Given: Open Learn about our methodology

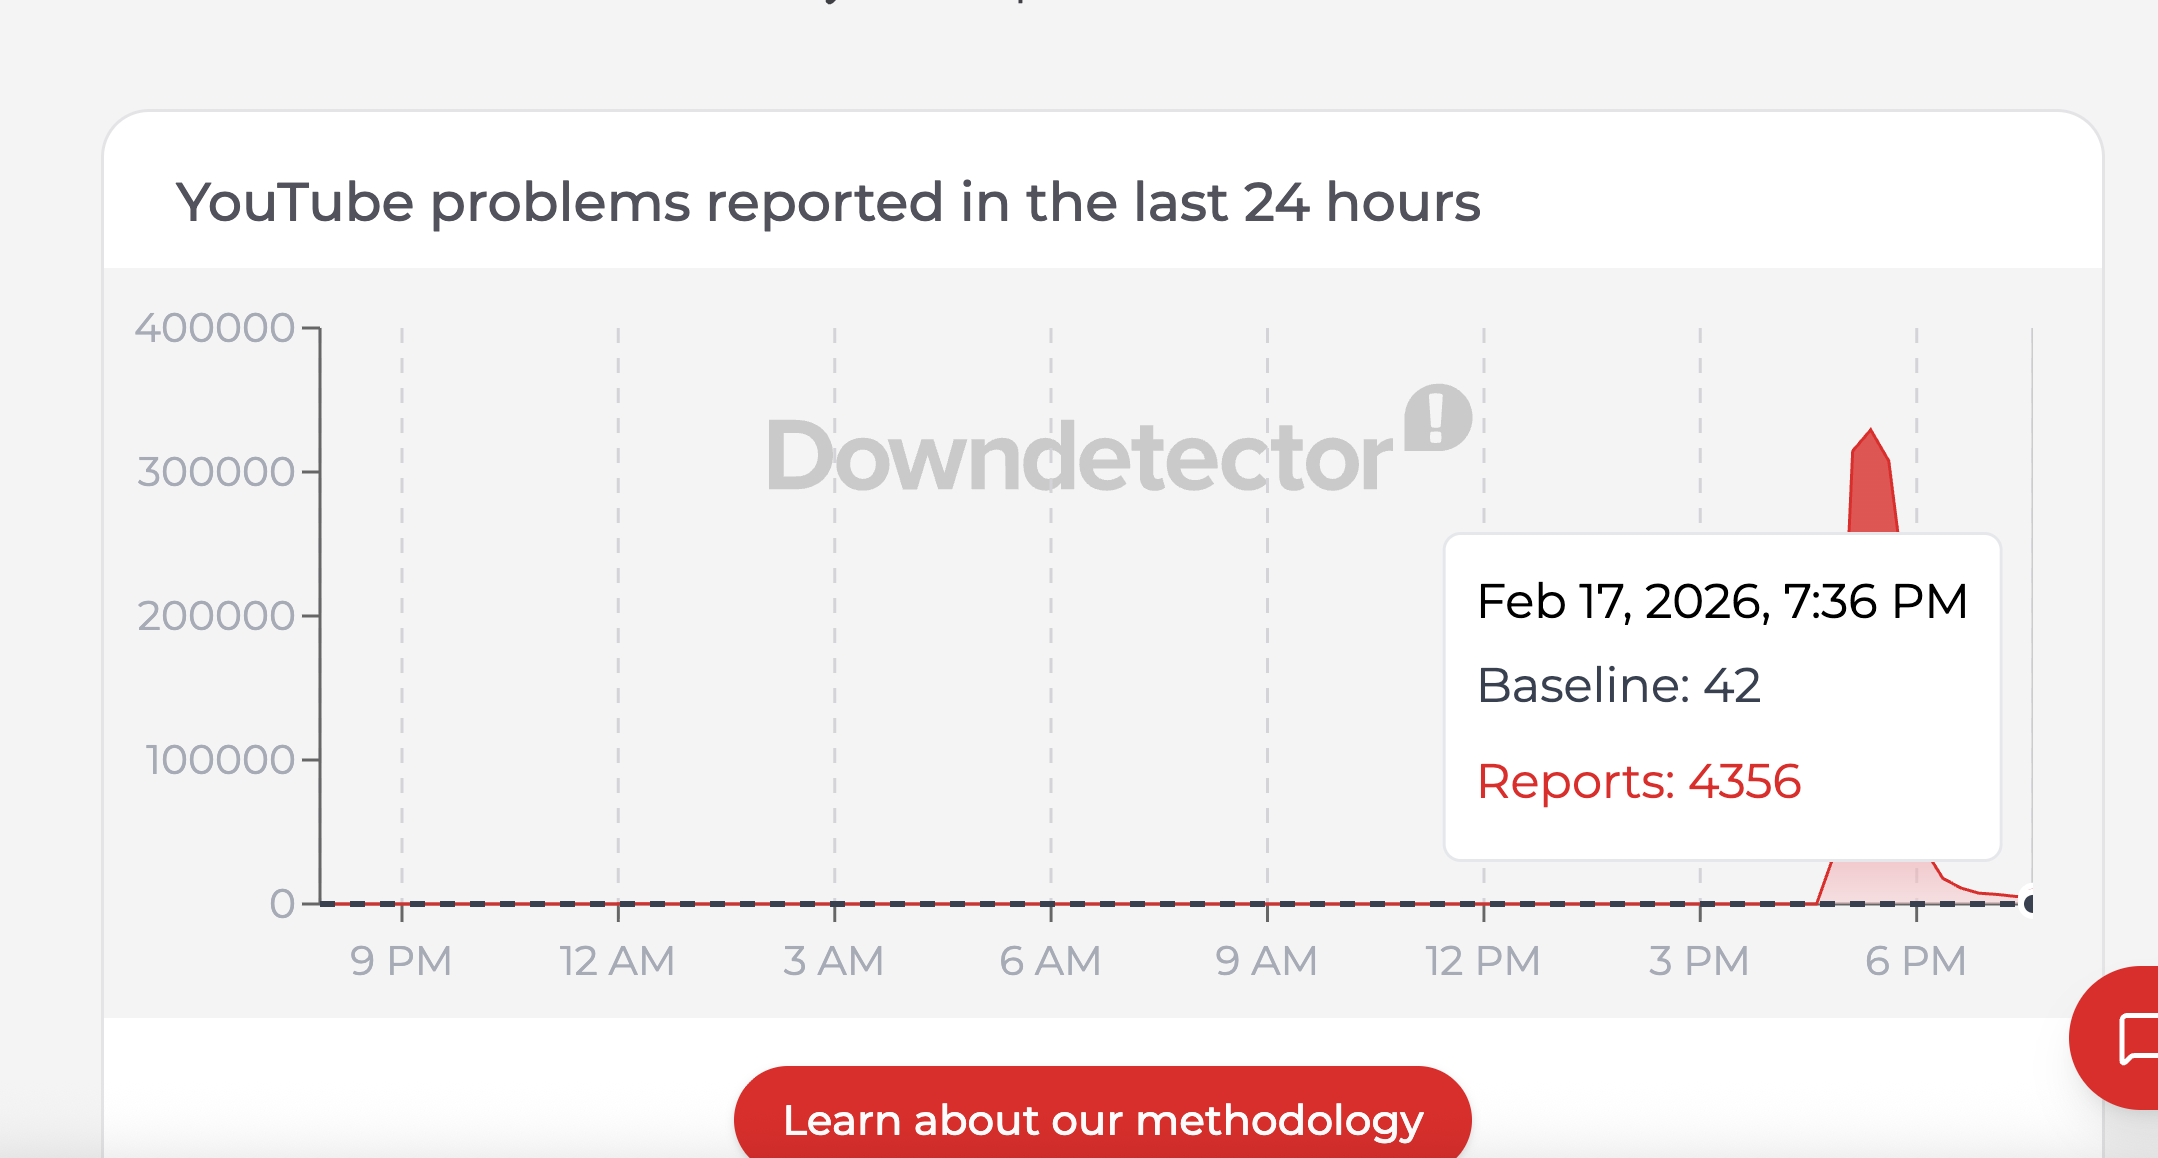Looking at the screenshot, I should click(x=1103, y=1120).
